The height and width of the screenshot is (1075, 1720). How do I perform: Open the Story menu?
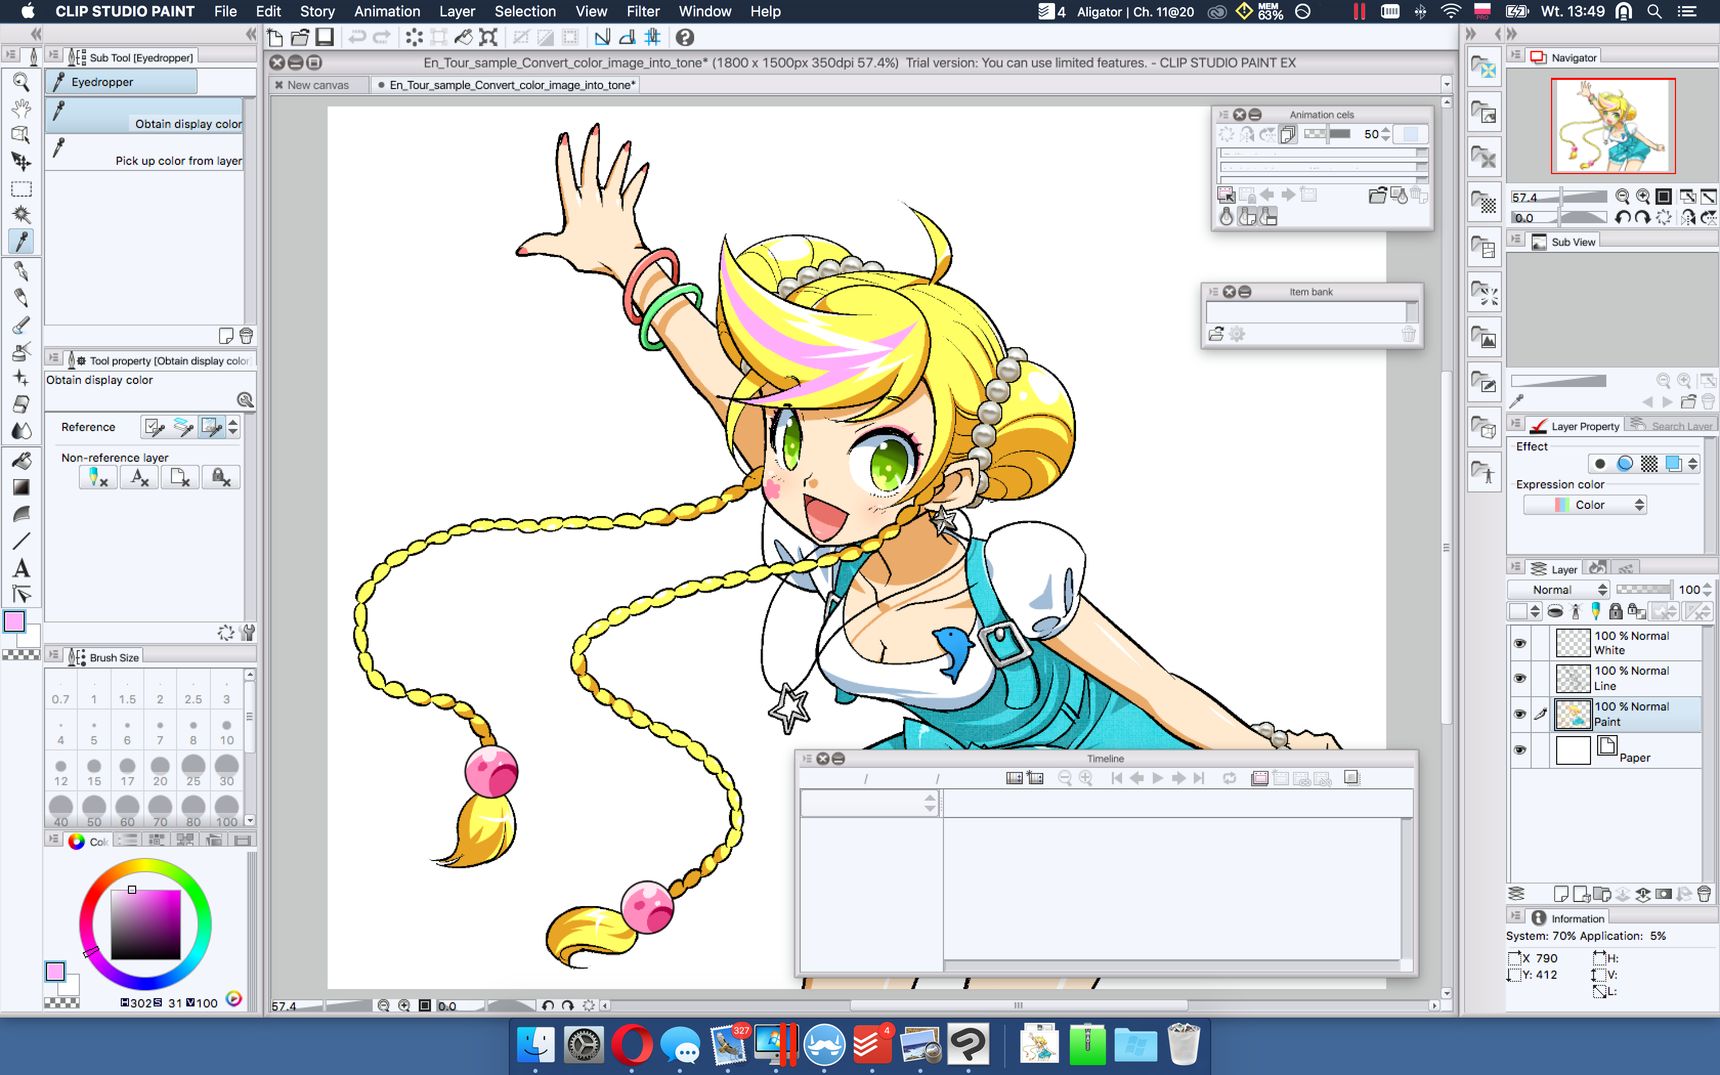pyautogui.click(x=317, y=11)
